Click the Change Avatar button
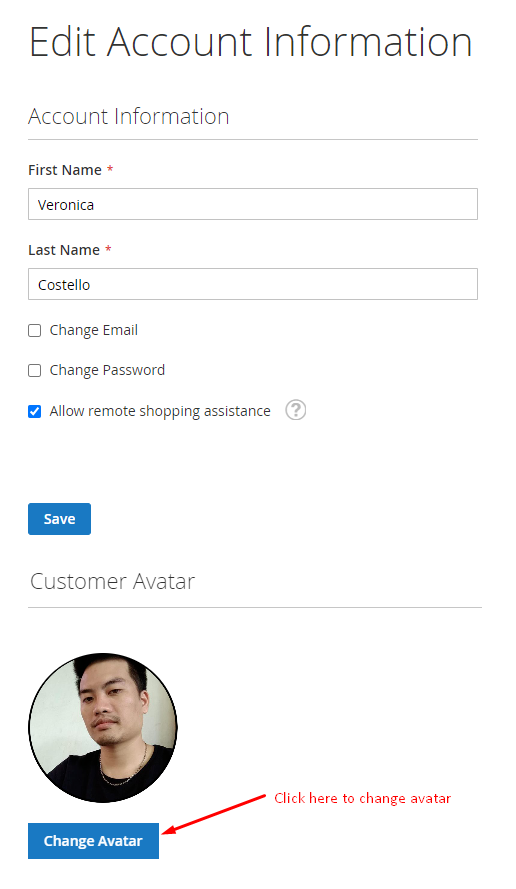Viewport: 516px width, 889px height. click(x=94, y=841)
